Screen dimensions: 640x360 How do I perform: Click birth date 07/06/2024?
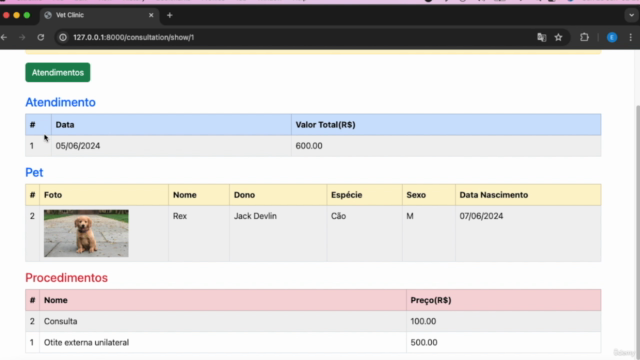tap(481, 216)
